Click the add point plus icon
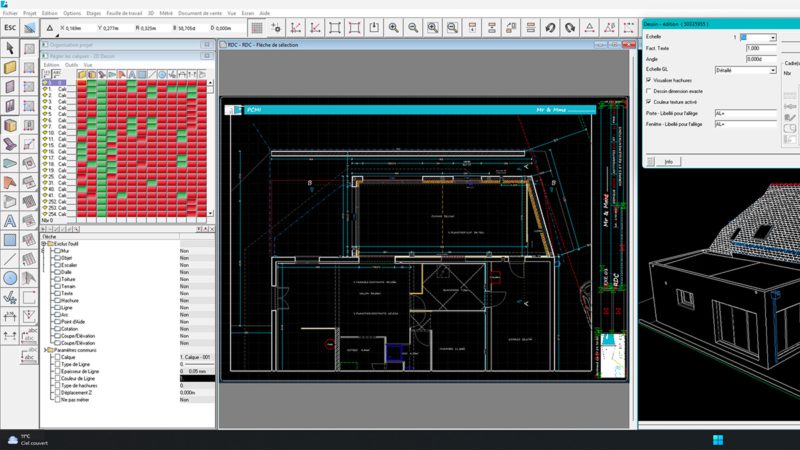This screenshot has width=800, height=450. (276, 28)
